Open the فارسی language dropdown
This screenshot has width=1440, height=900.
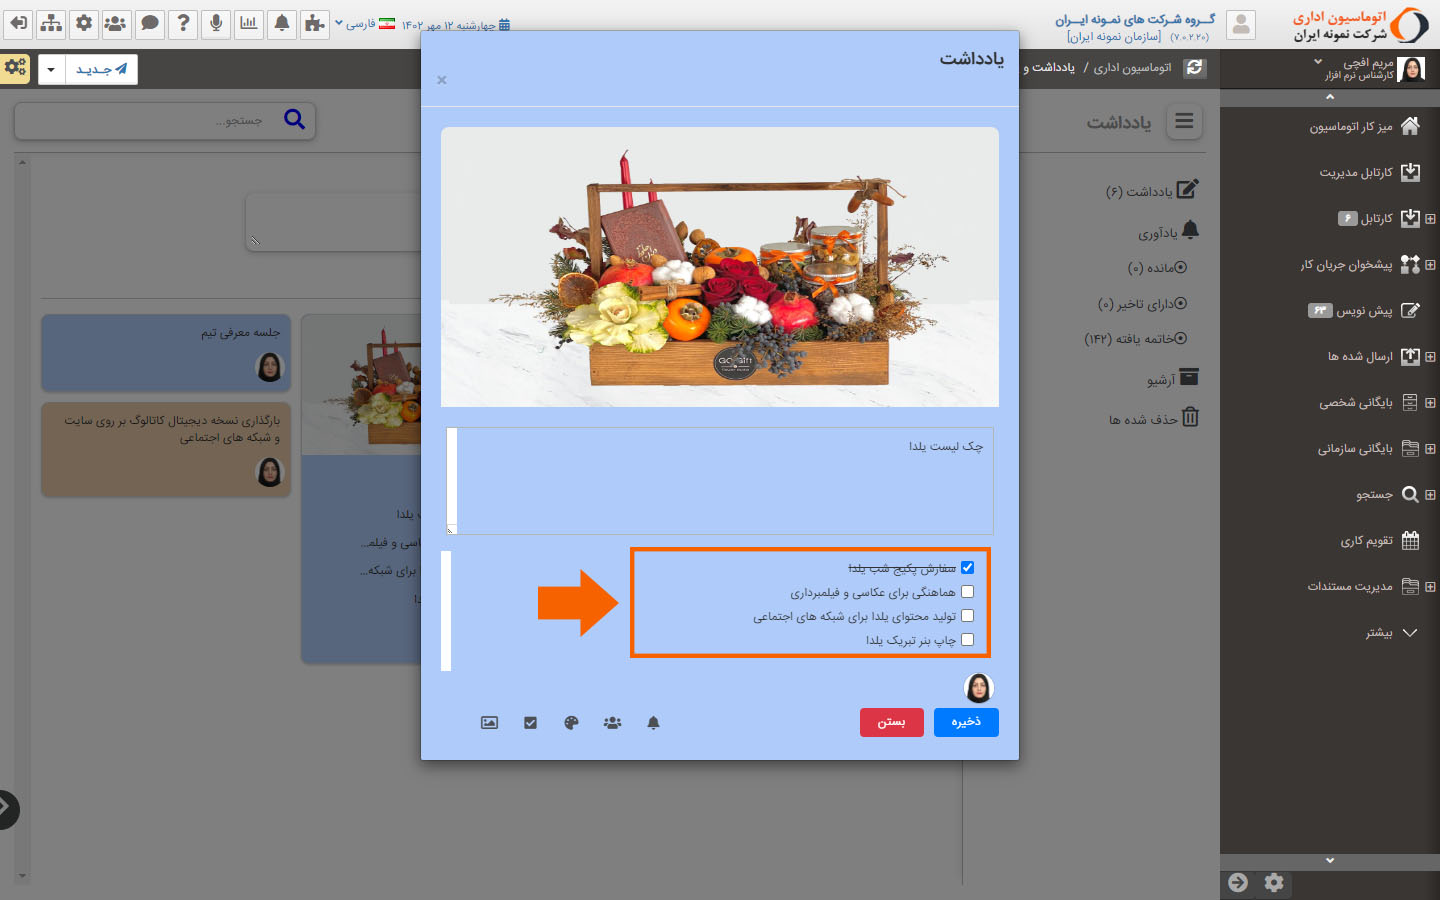pyautogui.click(x=362, y=24)
